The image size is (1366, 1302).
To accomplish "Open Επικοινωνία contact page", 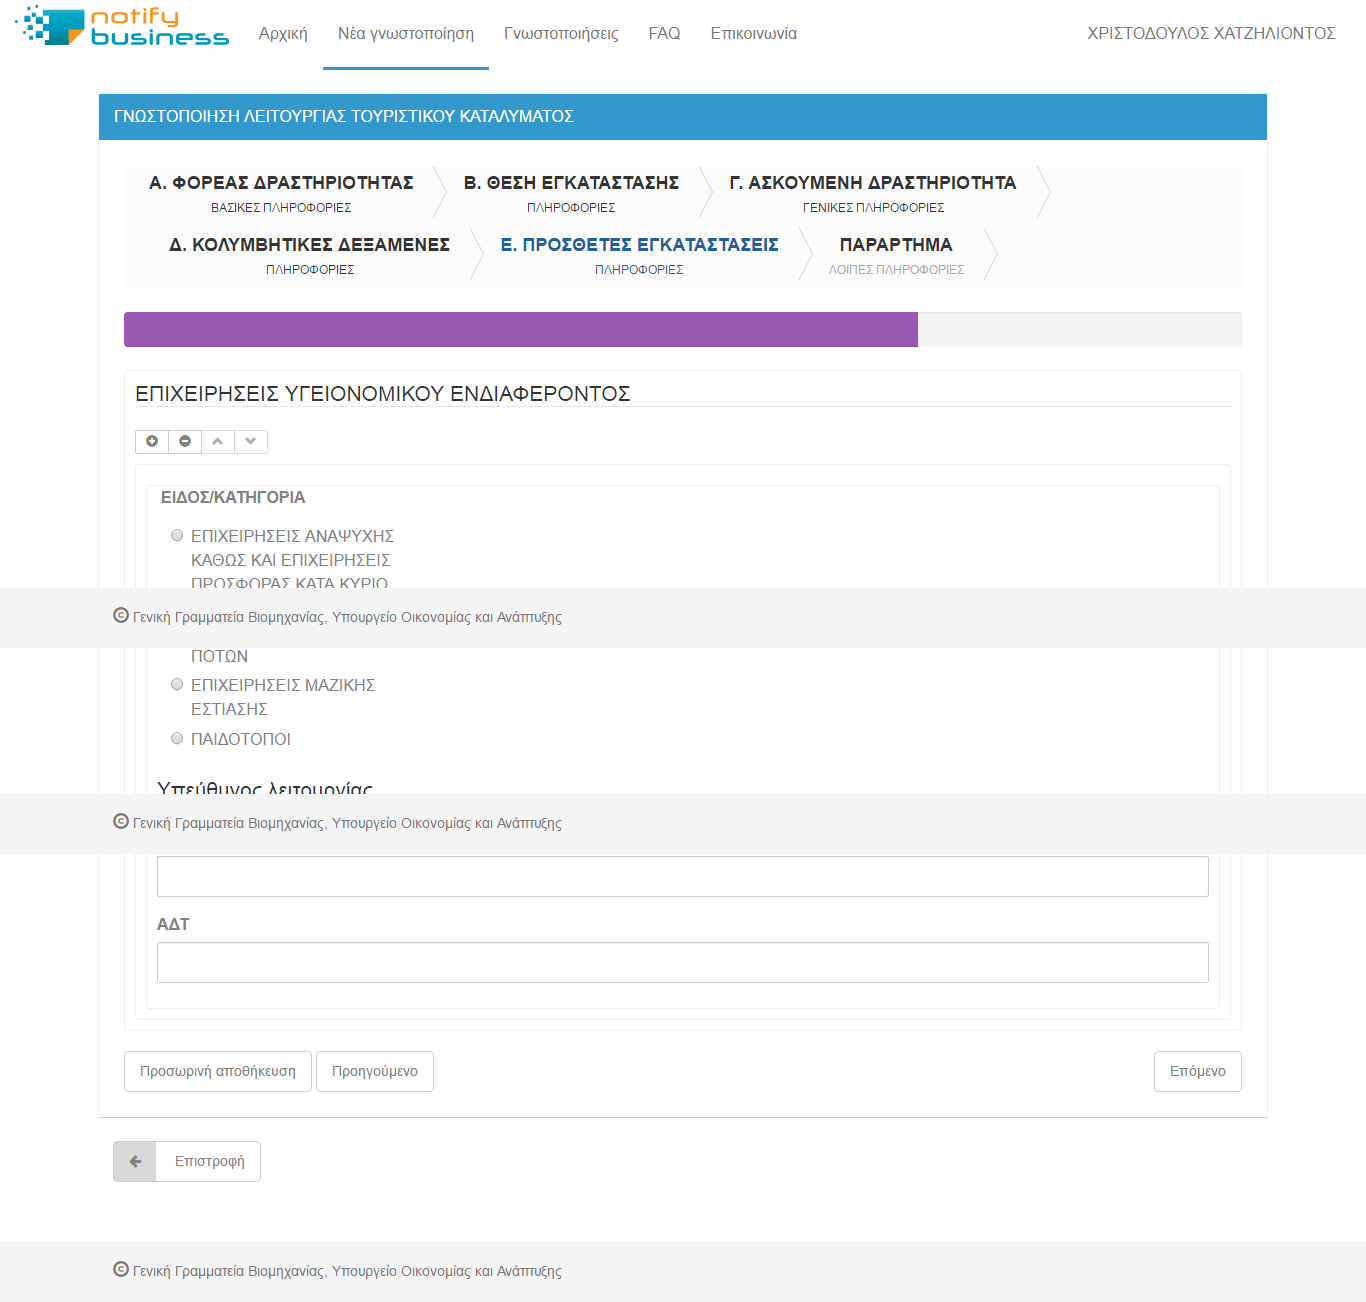I will coord(754,33).
